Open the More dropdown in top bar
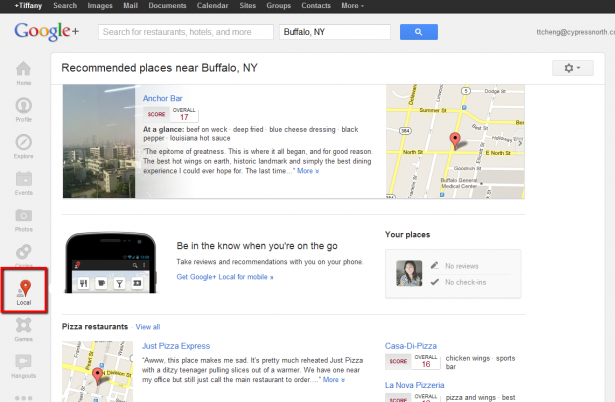This screenshot has width=615, height=402. click(352, 6)
